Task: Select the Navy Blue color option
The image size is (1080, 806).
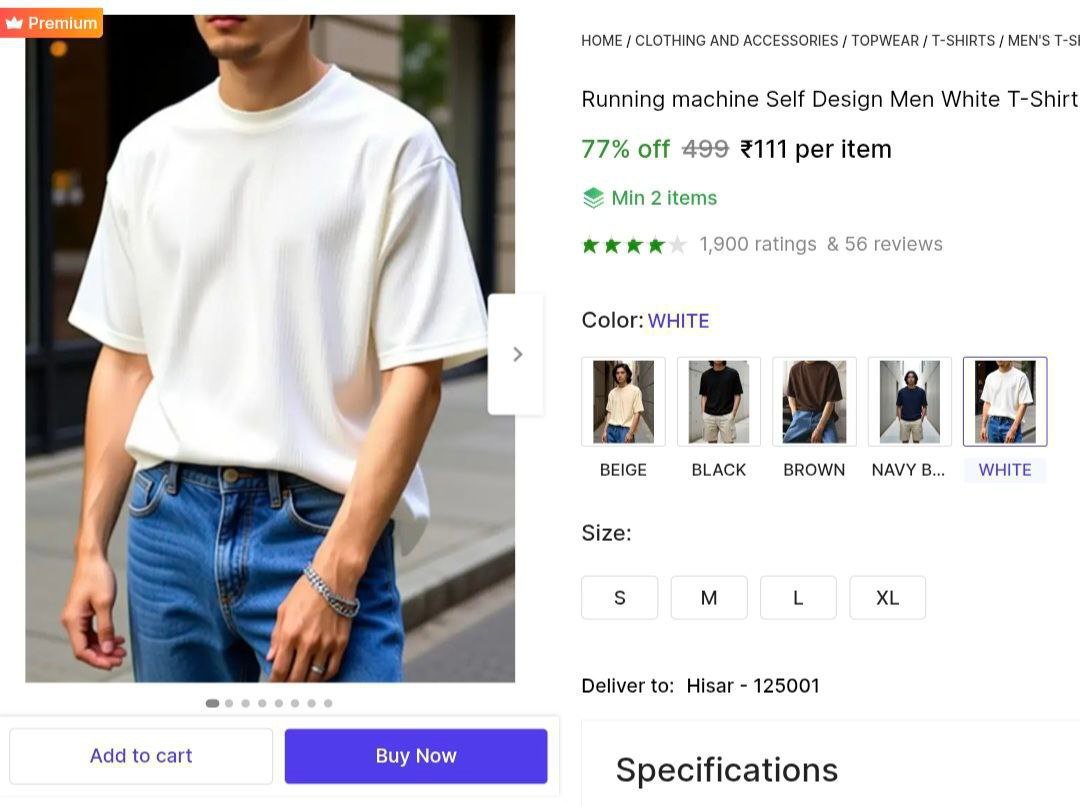Action: point(909,402)
